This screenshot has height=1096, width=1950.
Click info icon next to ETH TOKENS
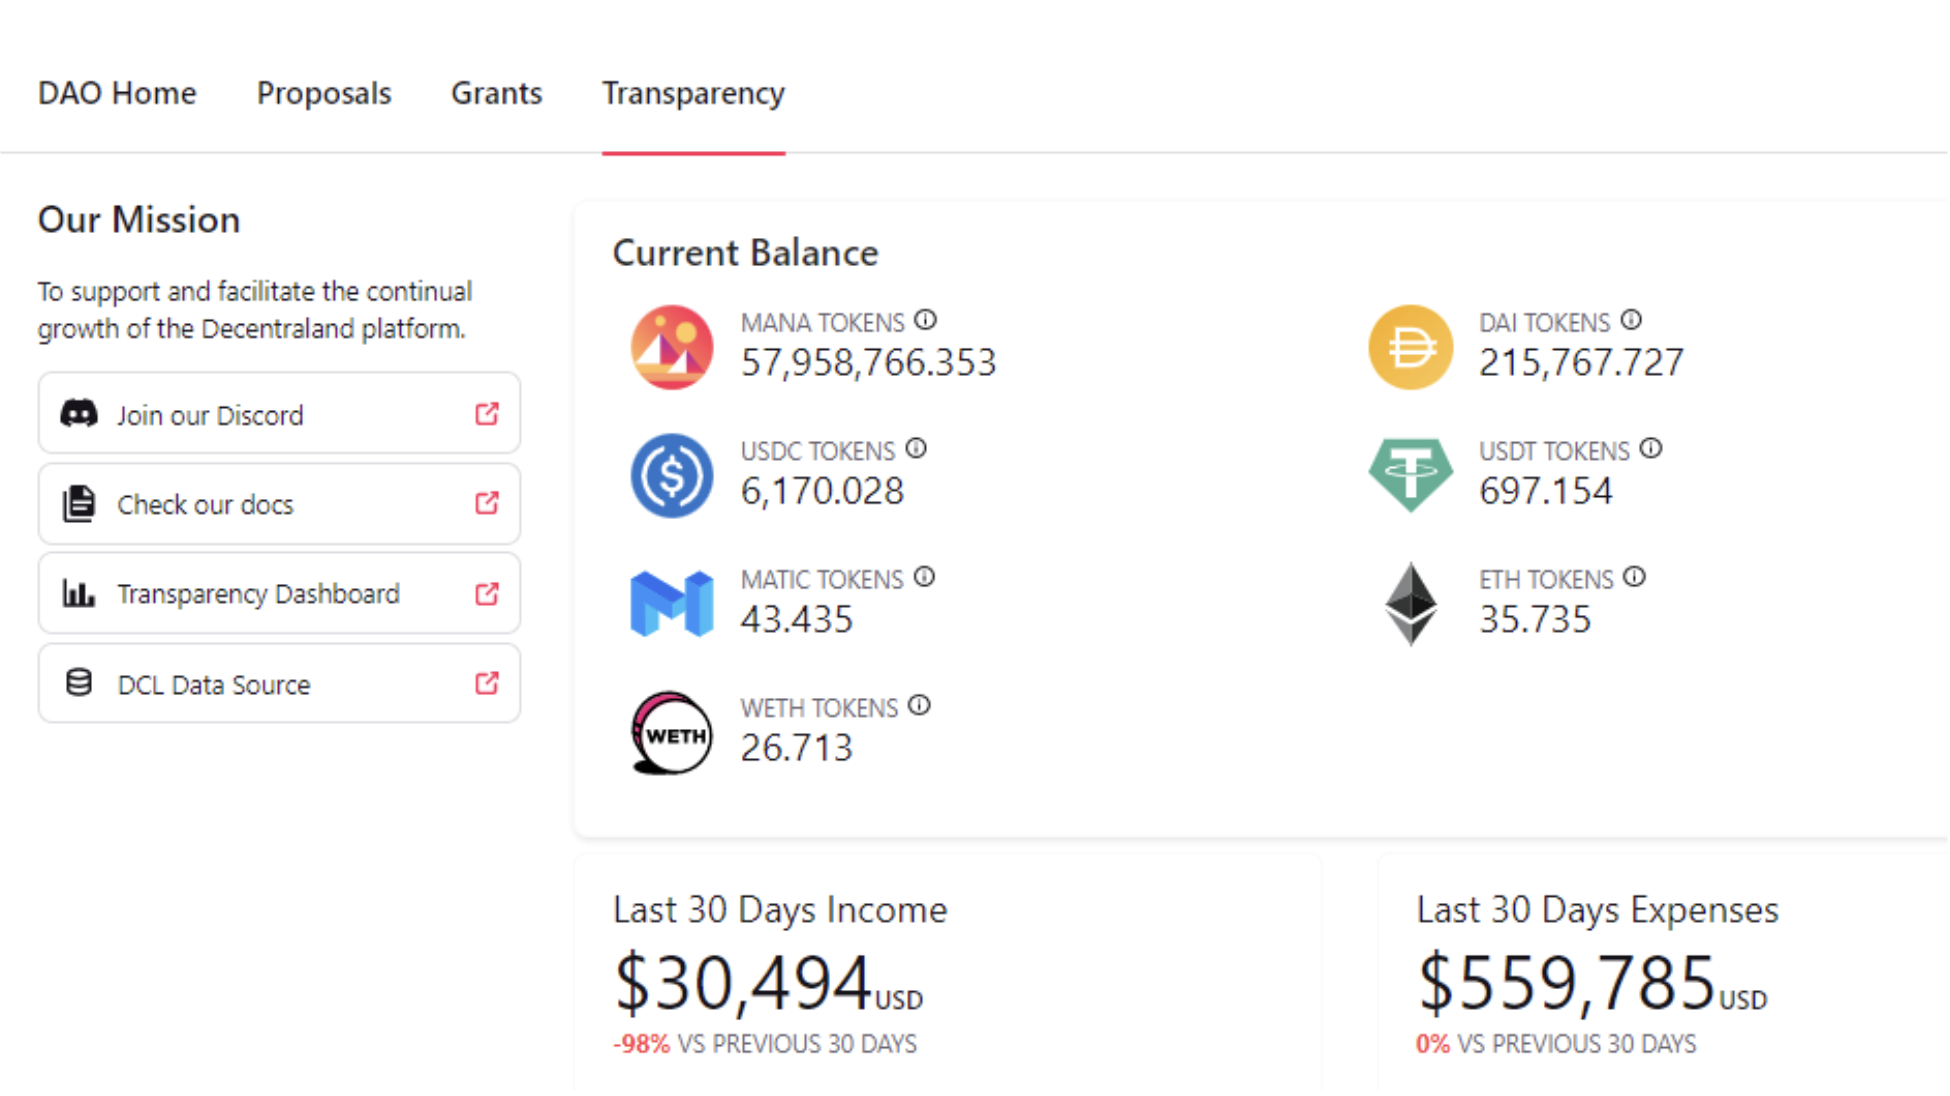click(1634, 577)
